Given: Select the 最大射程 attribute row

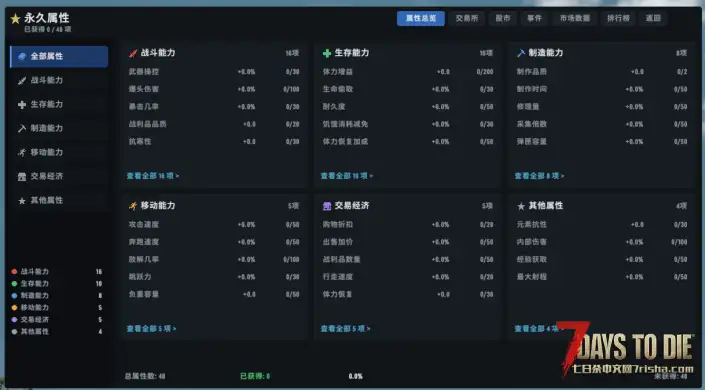Looking at the screenshot, I should click(x=602, y=277).
